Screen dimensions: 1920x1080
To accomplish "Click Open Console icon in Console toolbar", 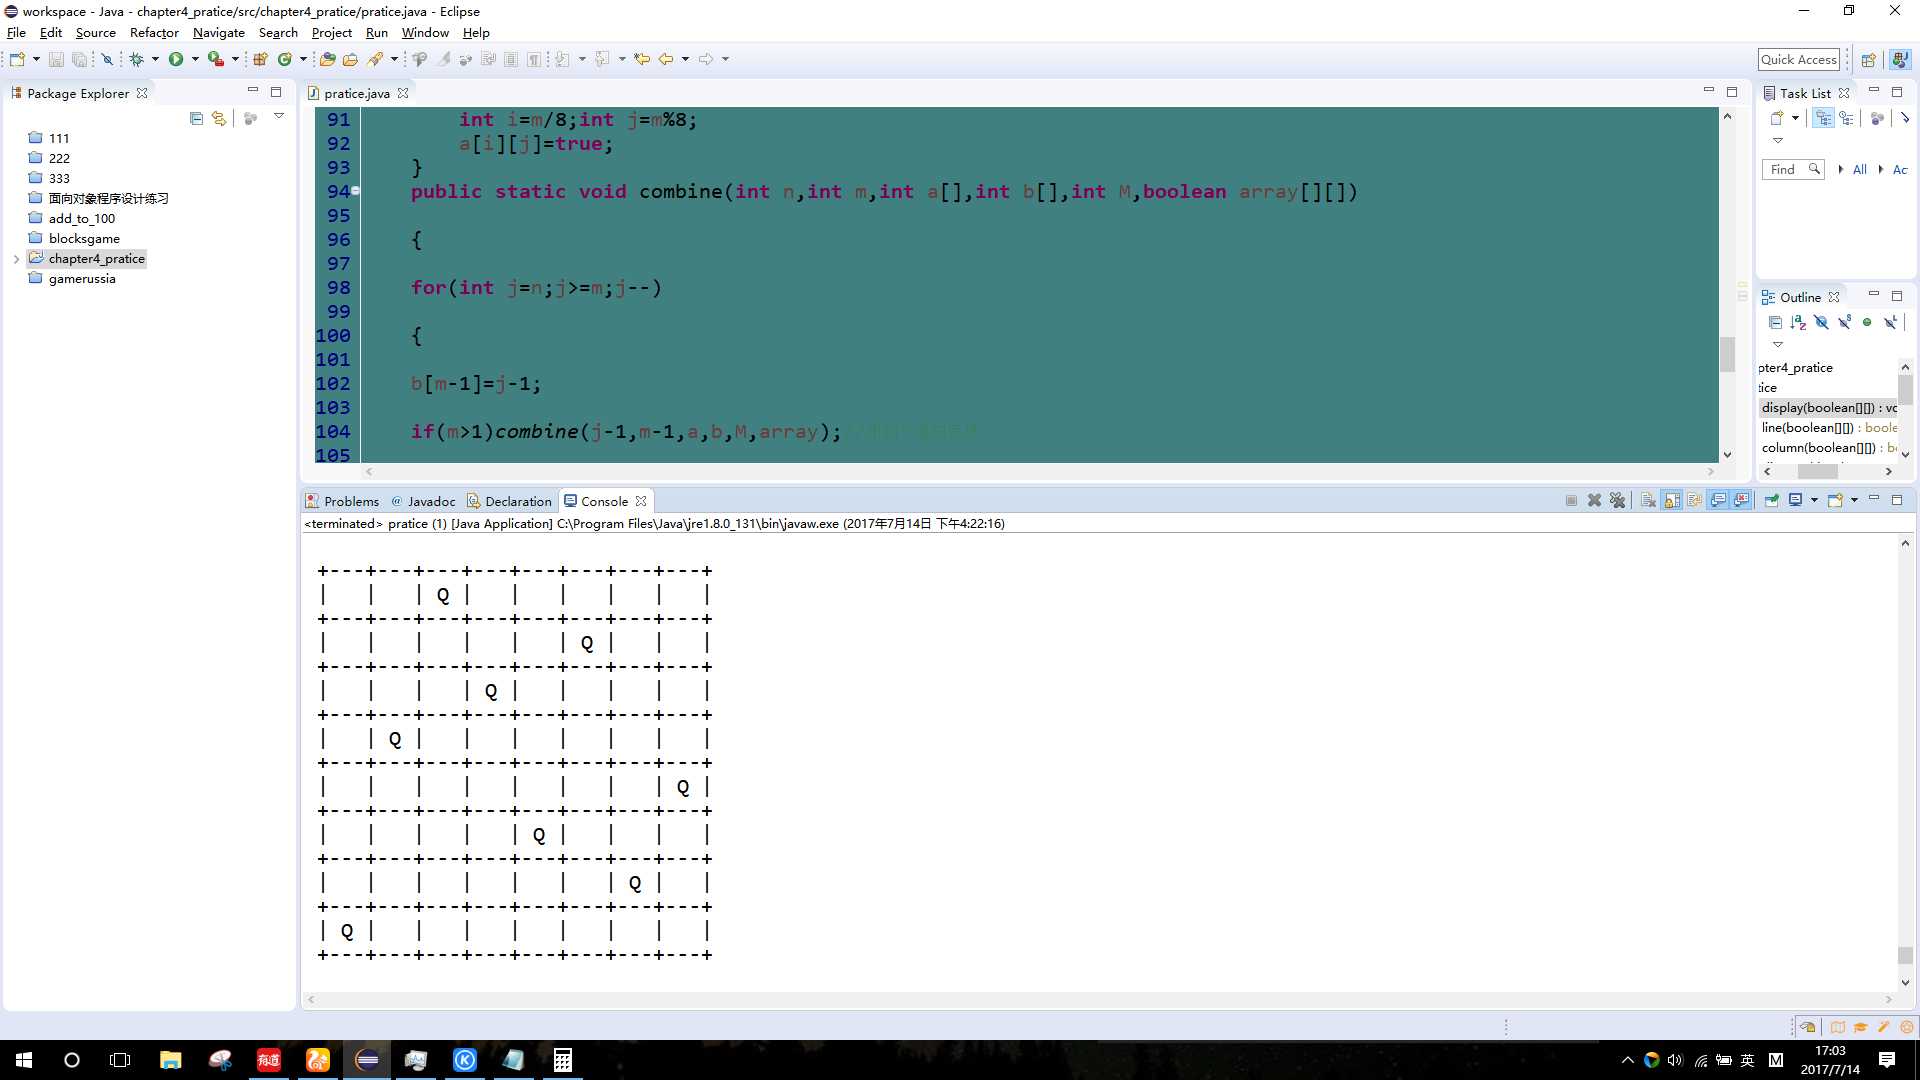I will [x=1835, y=500].
